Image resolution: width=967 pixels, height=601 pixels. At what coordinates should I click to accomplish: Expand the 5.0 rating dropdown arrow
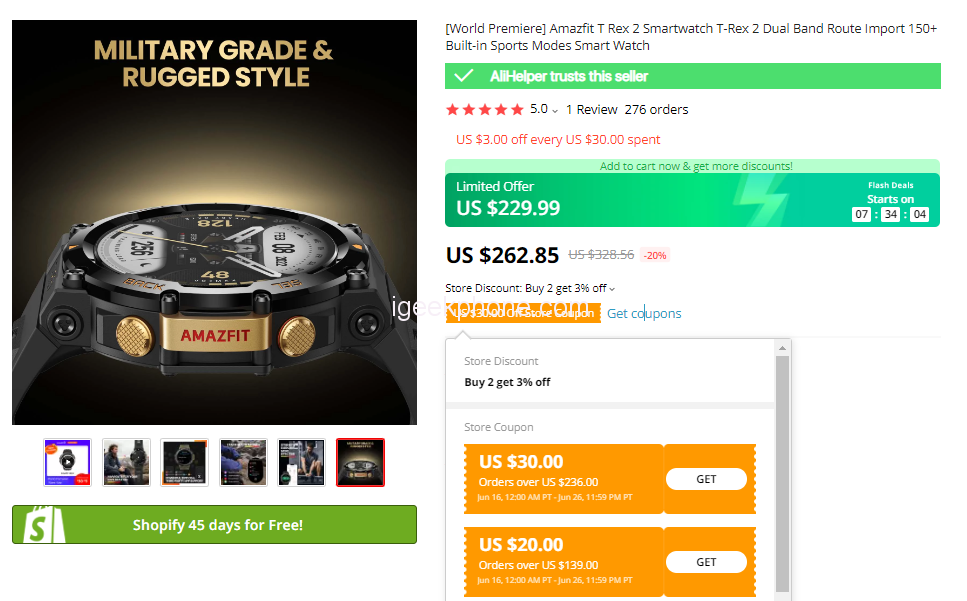pos(555,111)
